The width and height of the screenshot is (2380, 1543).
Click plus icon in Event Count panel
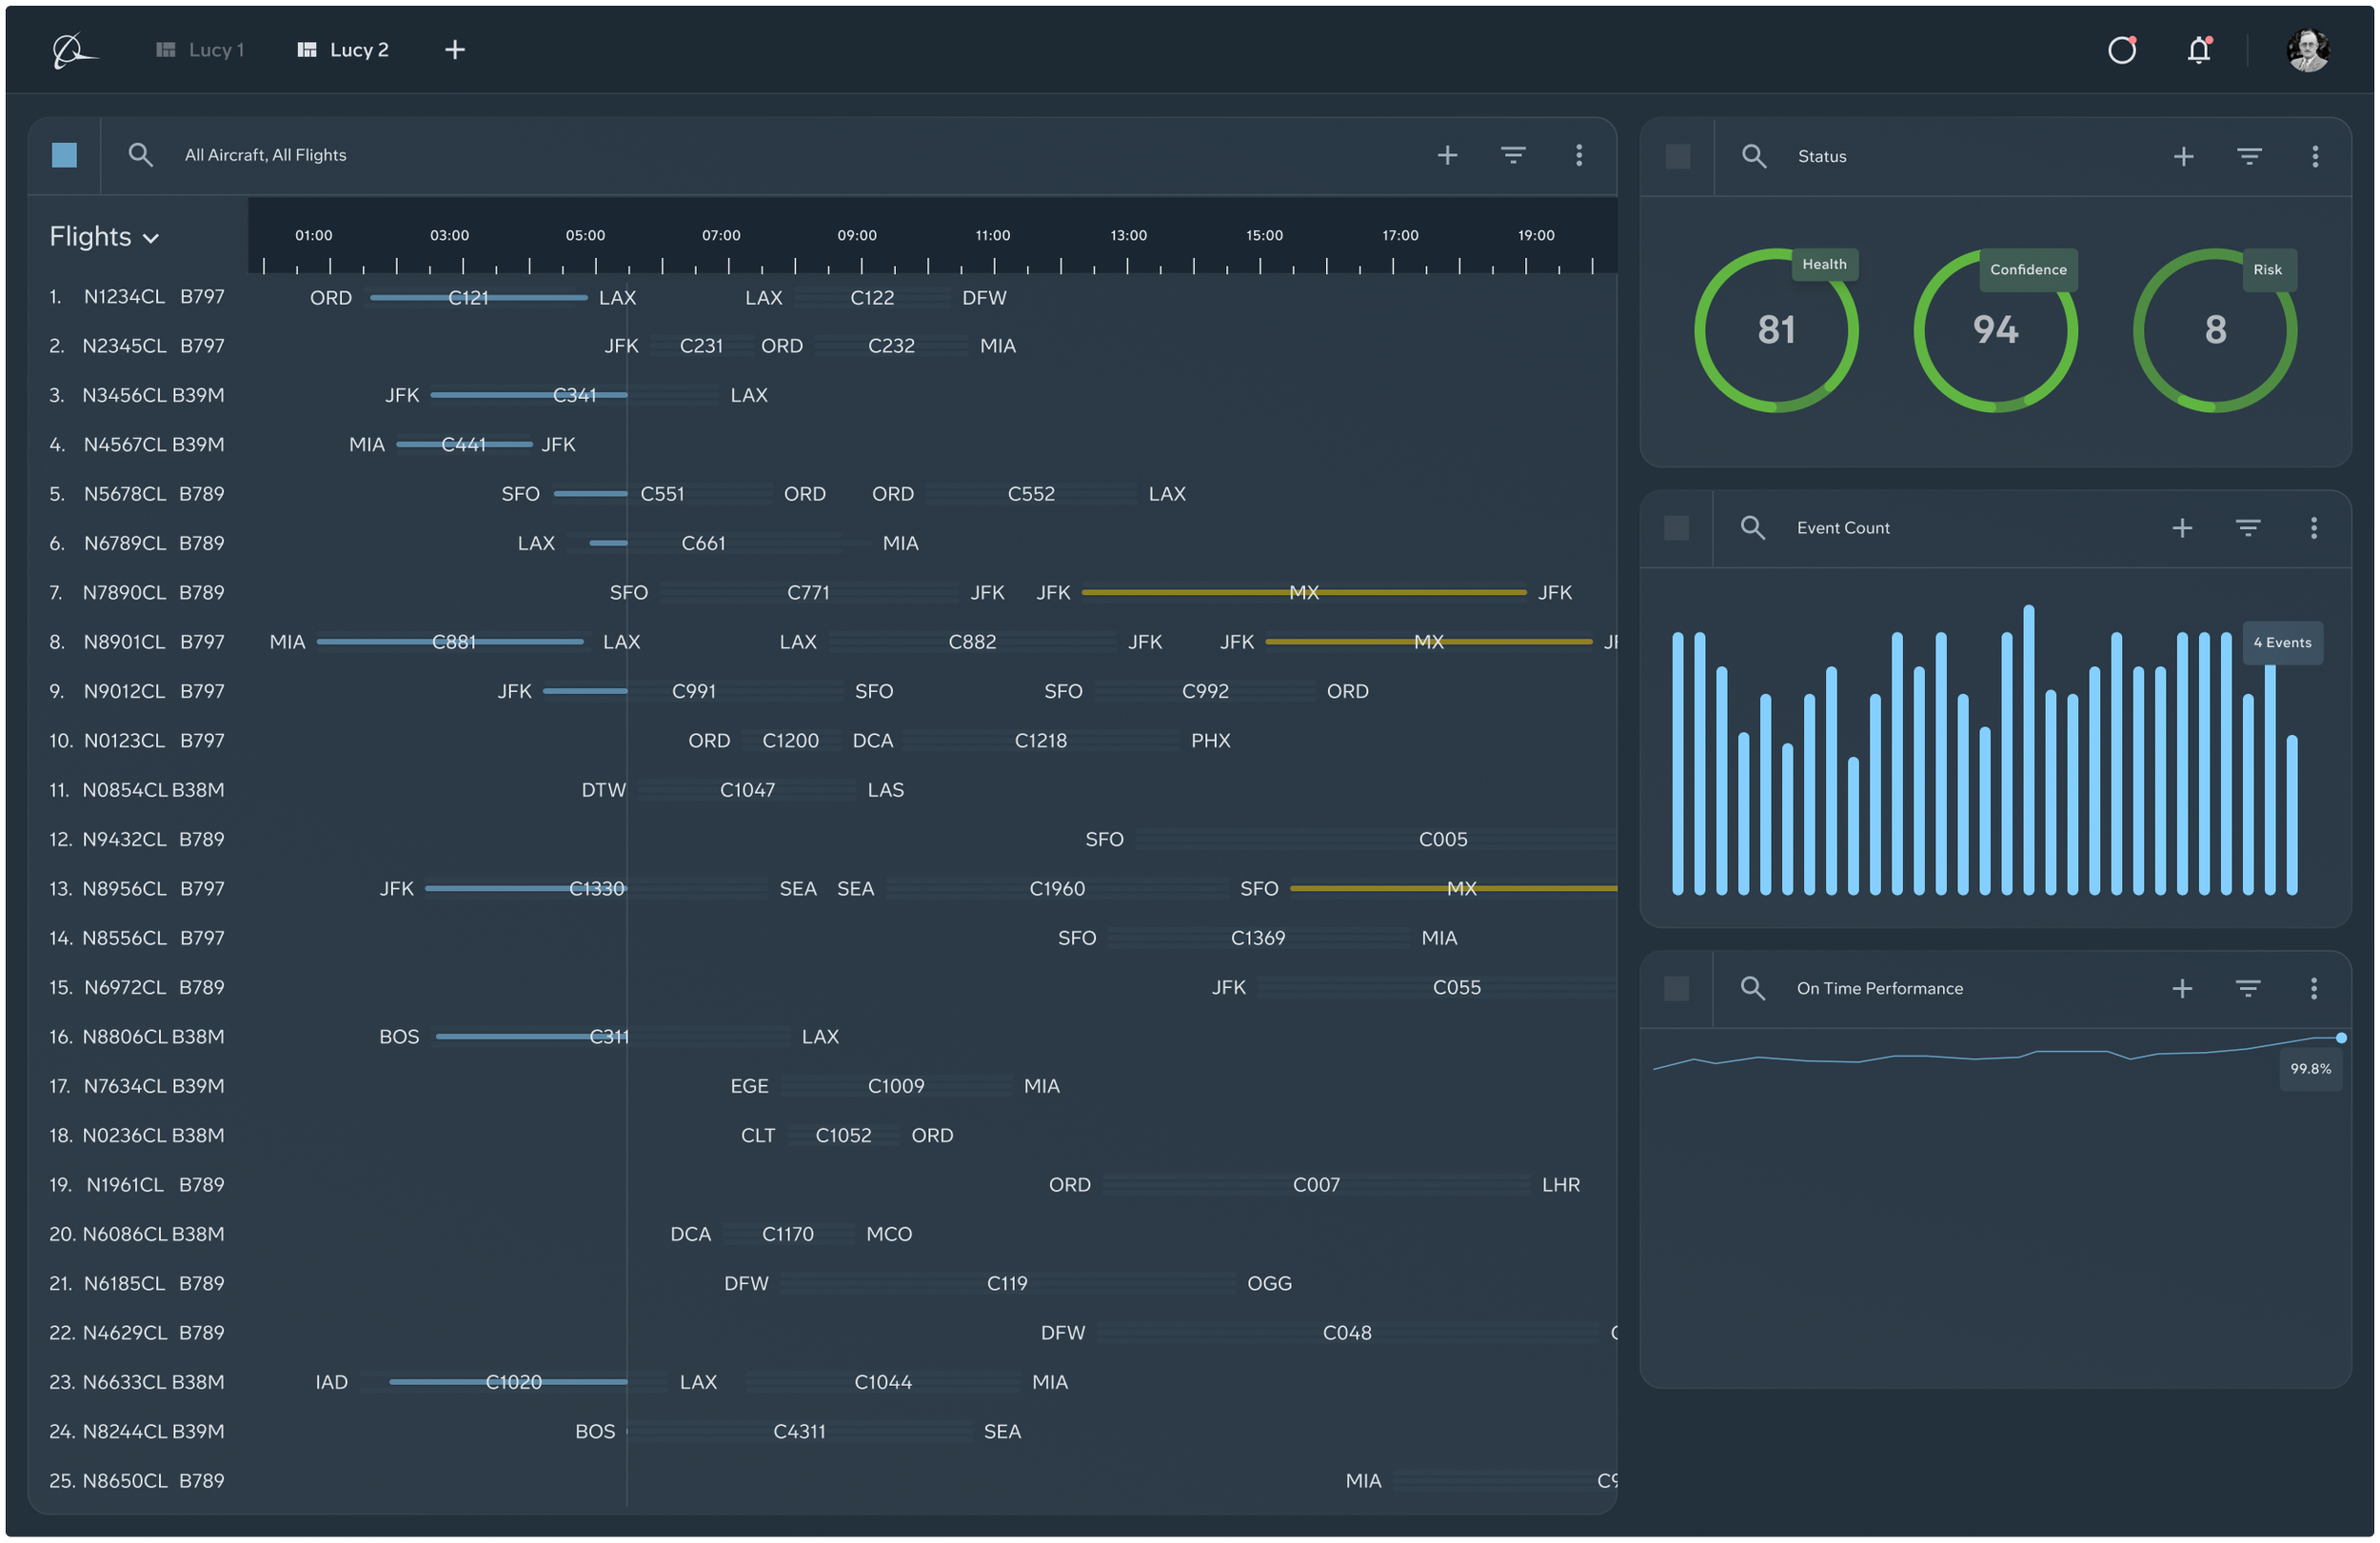[2182, 528]
